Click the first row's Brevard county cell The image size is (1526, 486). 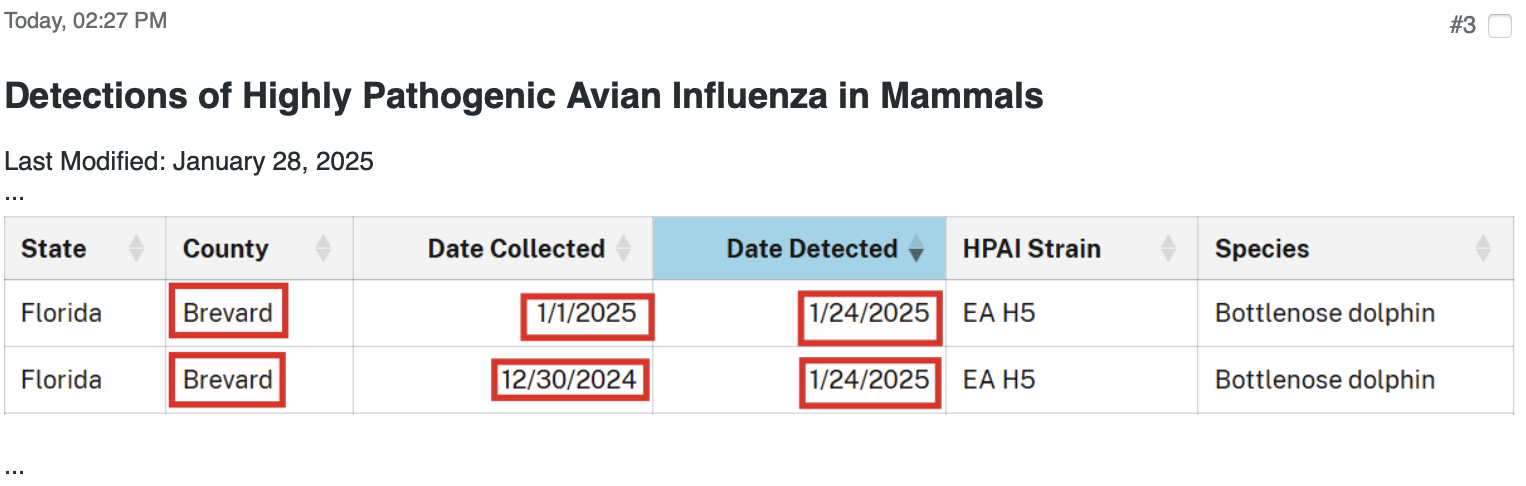(x=228, y=313)
